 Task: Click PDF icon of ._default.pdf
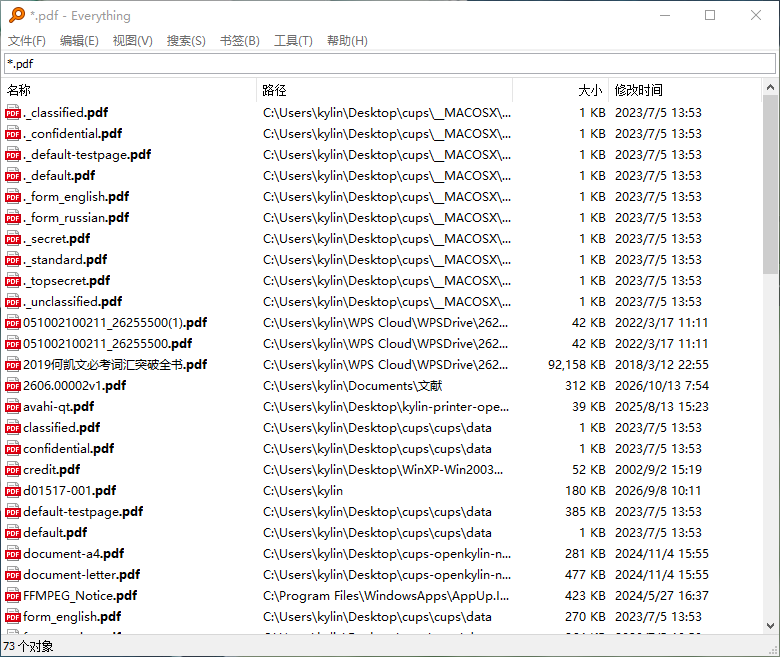click(x=13, y=176)
